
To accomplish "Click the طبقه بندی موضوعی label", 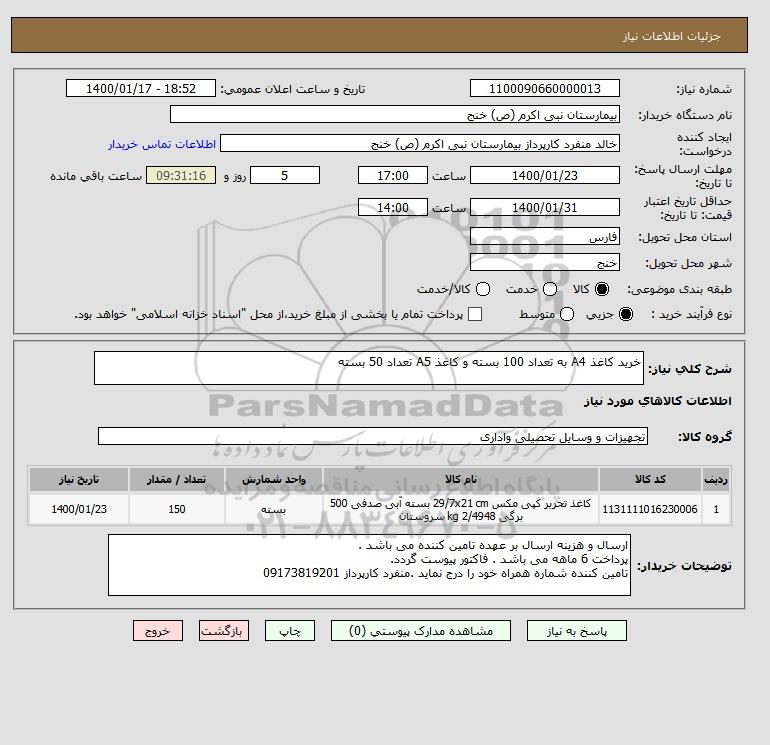I will [680, 289].
